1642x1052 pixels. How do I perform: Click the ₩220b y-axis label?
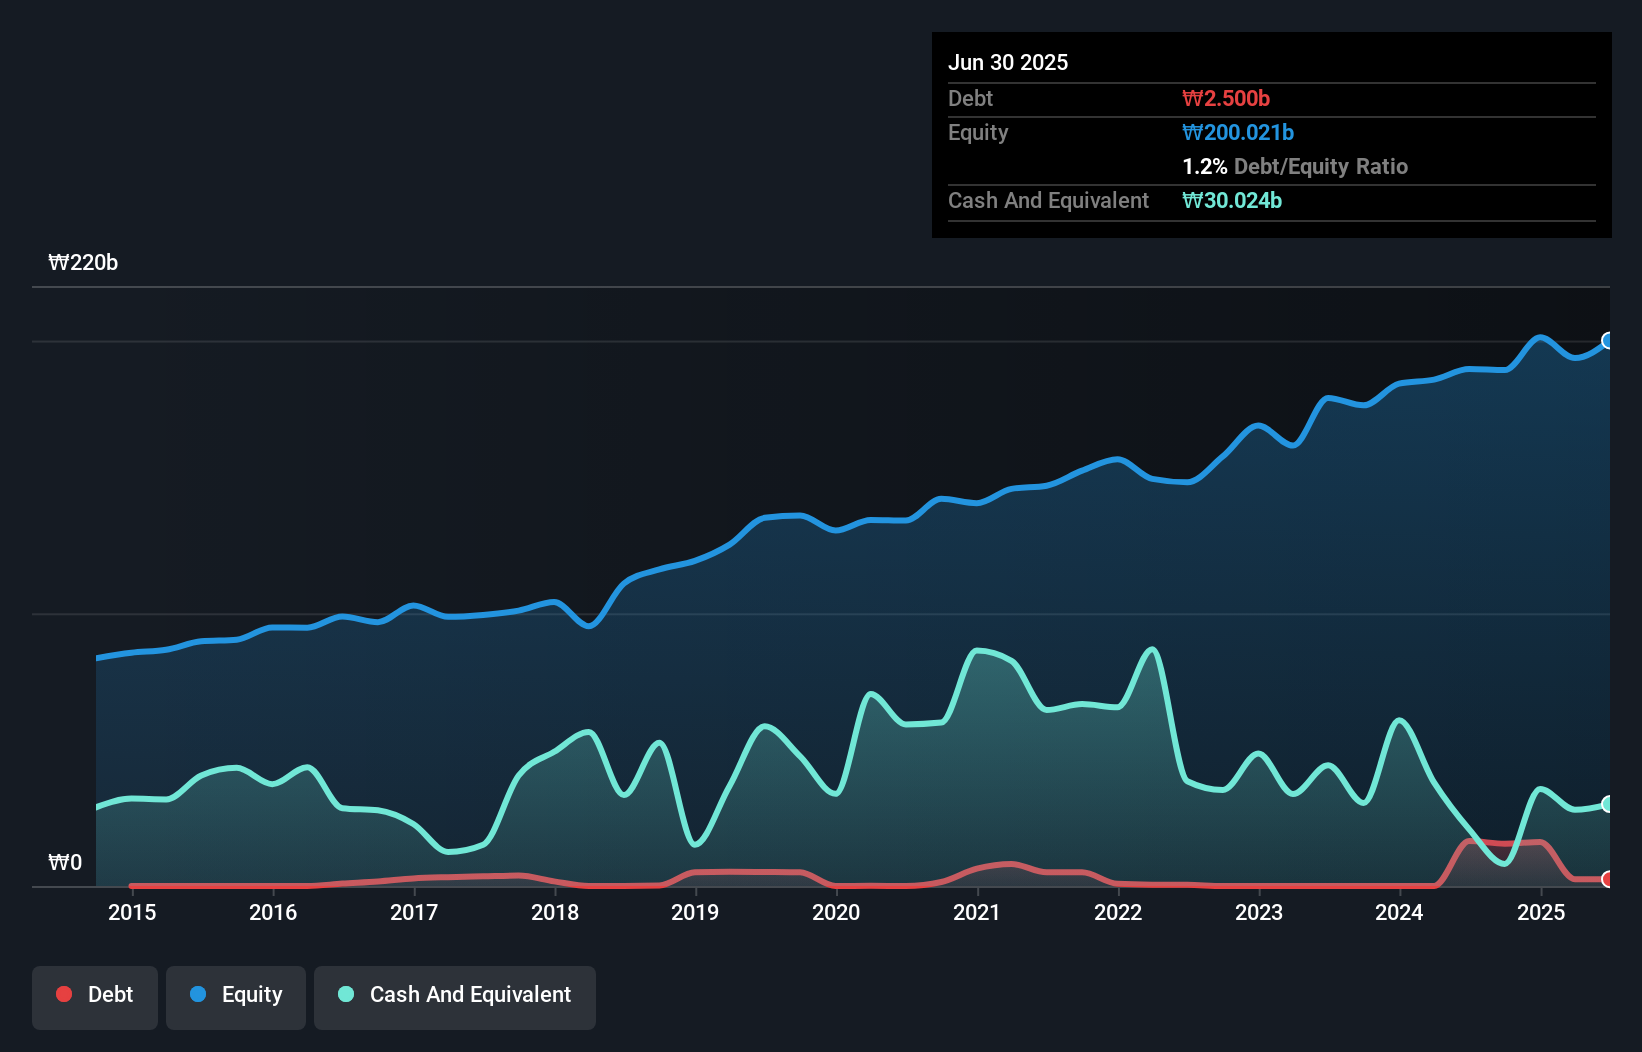pos(83,263)
